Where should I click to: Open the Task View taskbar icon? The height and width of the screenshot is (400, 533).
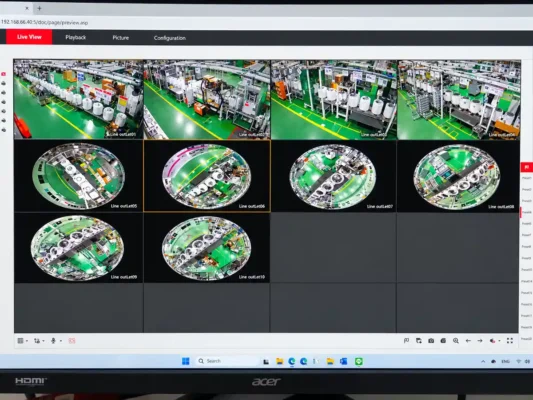(x=266, y=362)
